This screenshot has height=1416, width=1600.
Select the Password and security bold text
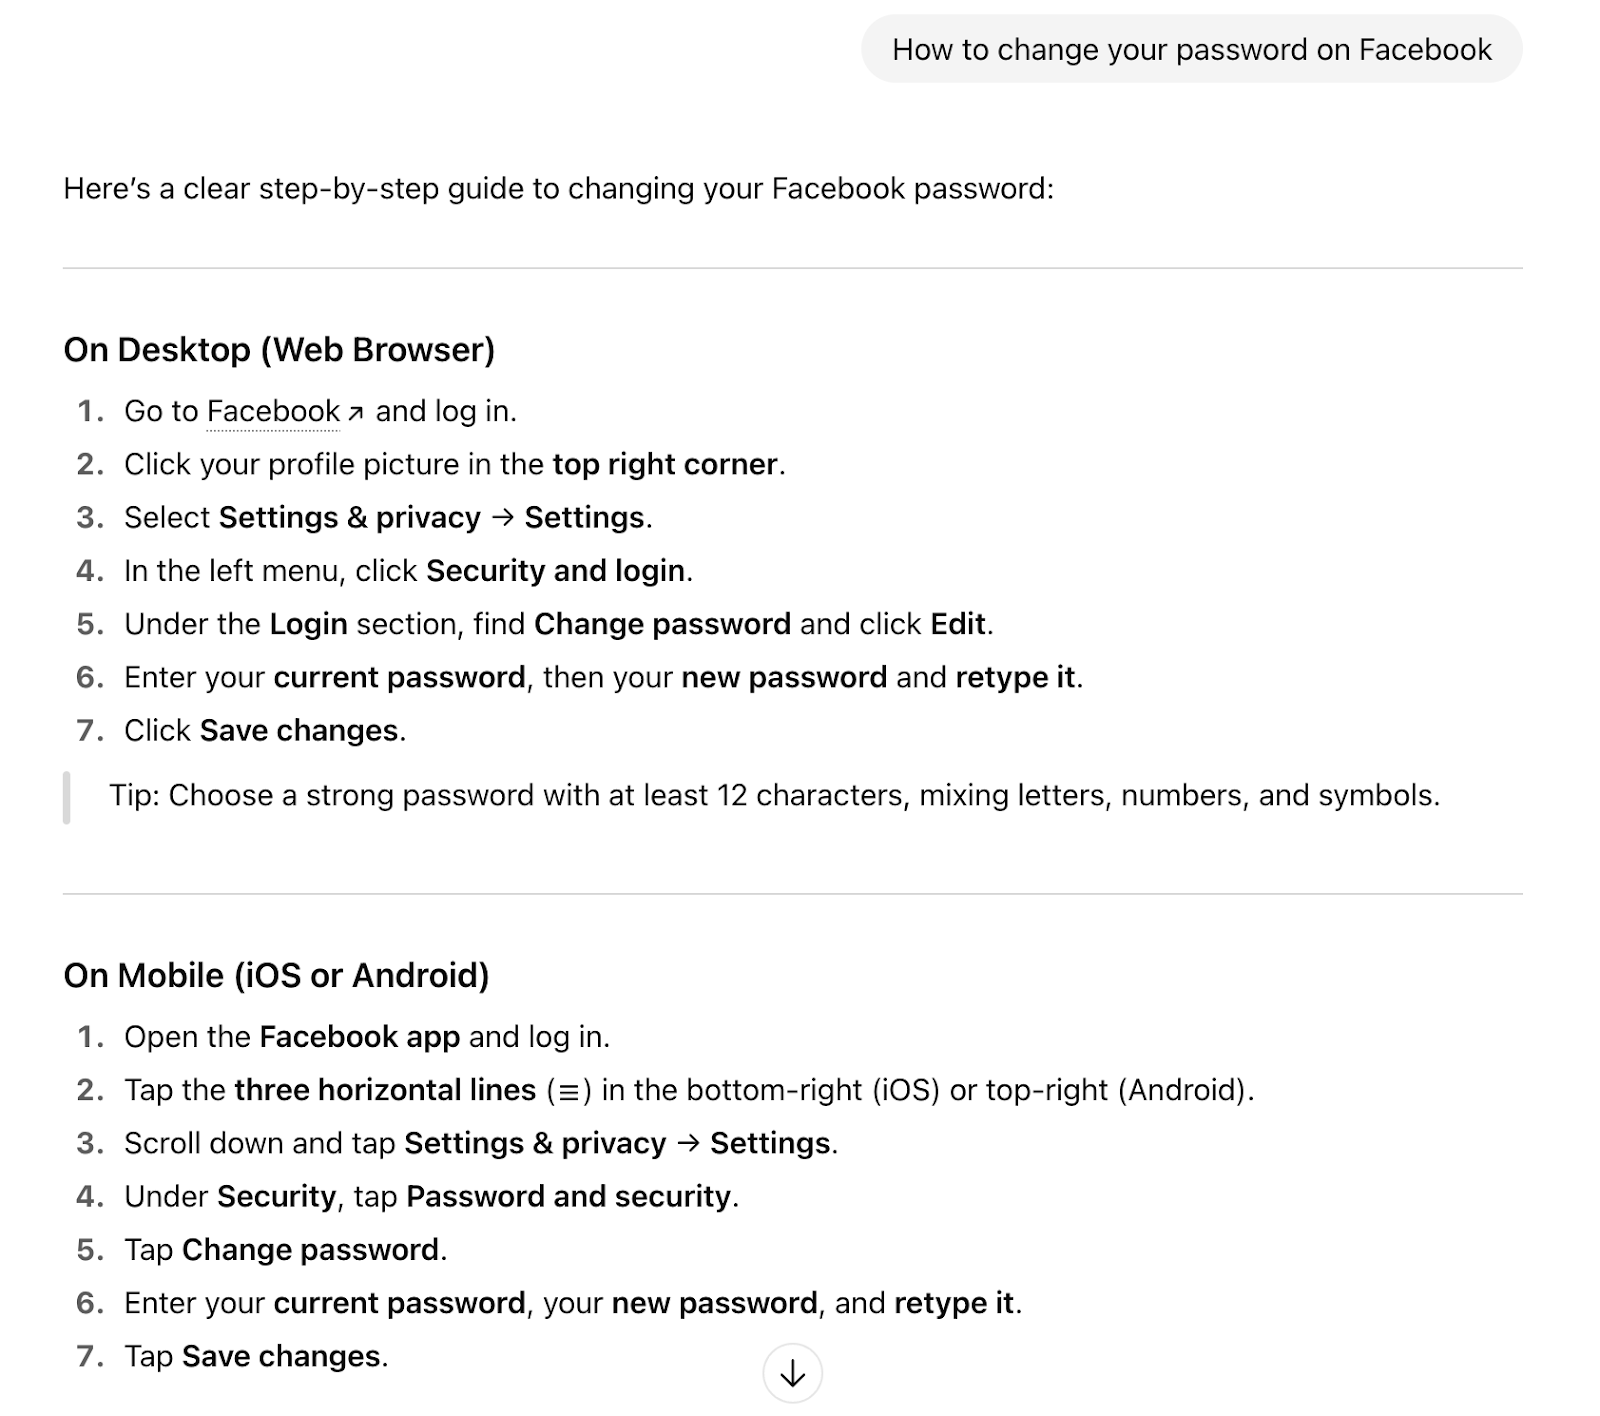[x=570, y=1196]
